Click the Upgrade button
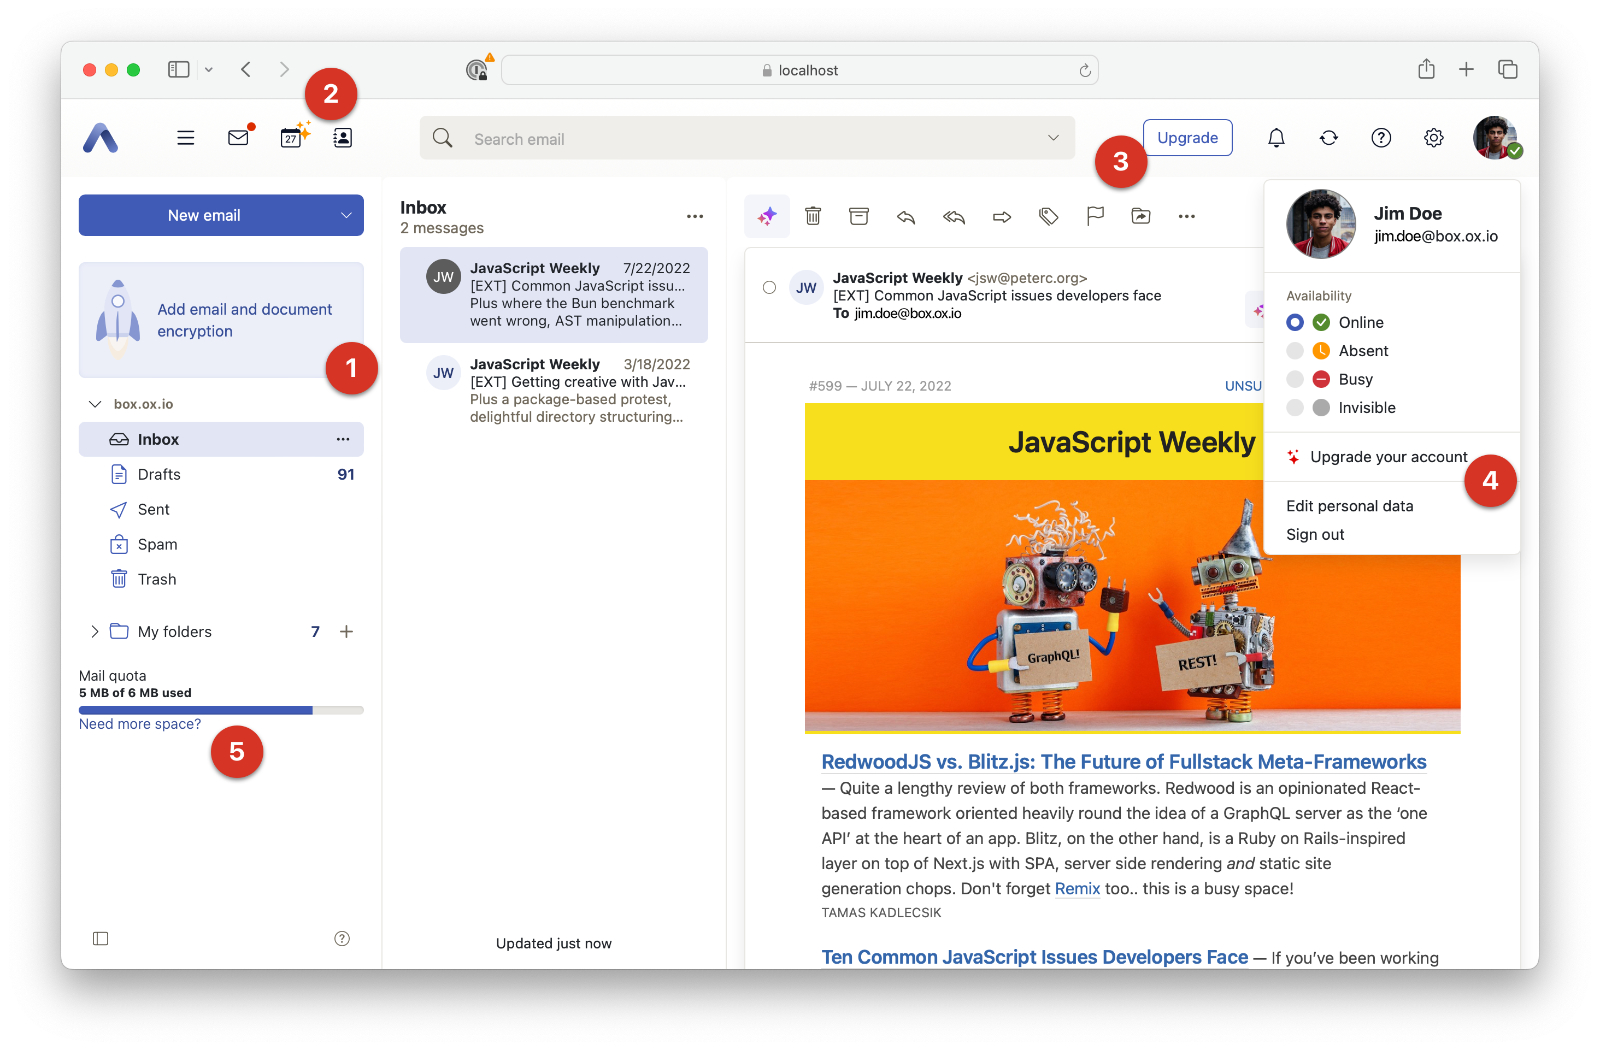1600x1050 pixels. point(1187,138)
